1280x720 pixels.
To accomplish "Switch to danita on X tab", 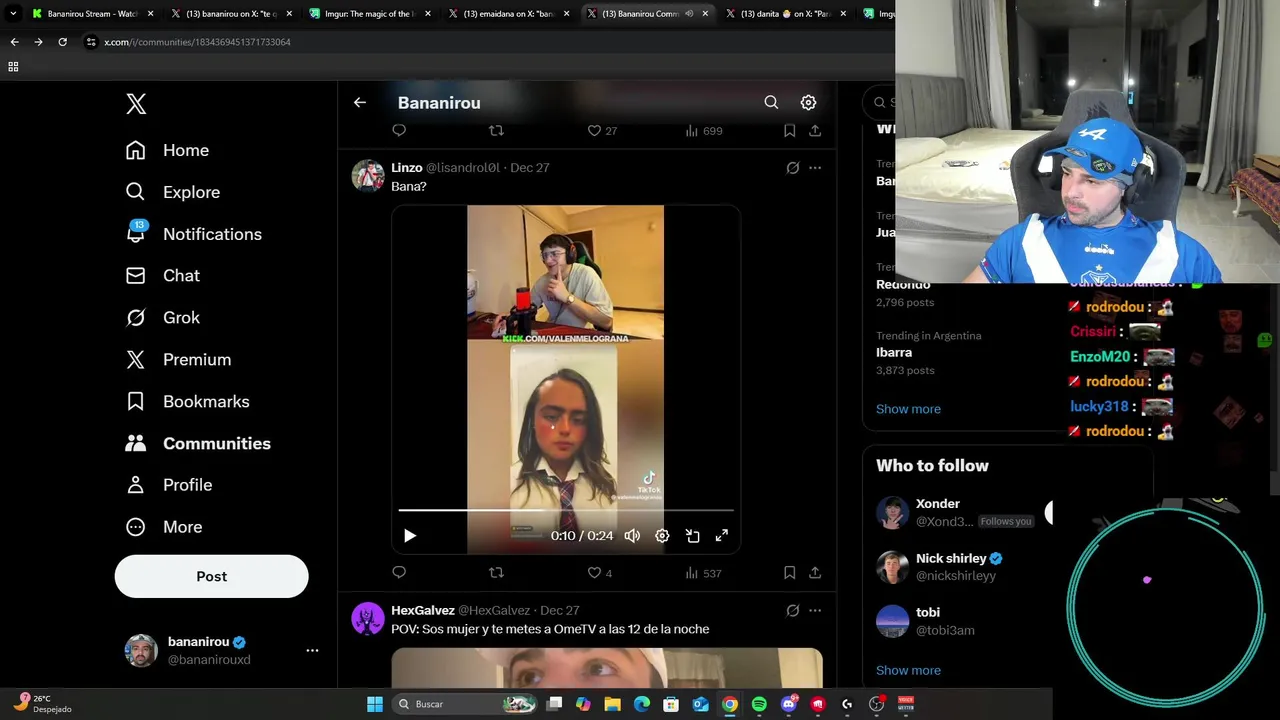I will tap(785, 14).
